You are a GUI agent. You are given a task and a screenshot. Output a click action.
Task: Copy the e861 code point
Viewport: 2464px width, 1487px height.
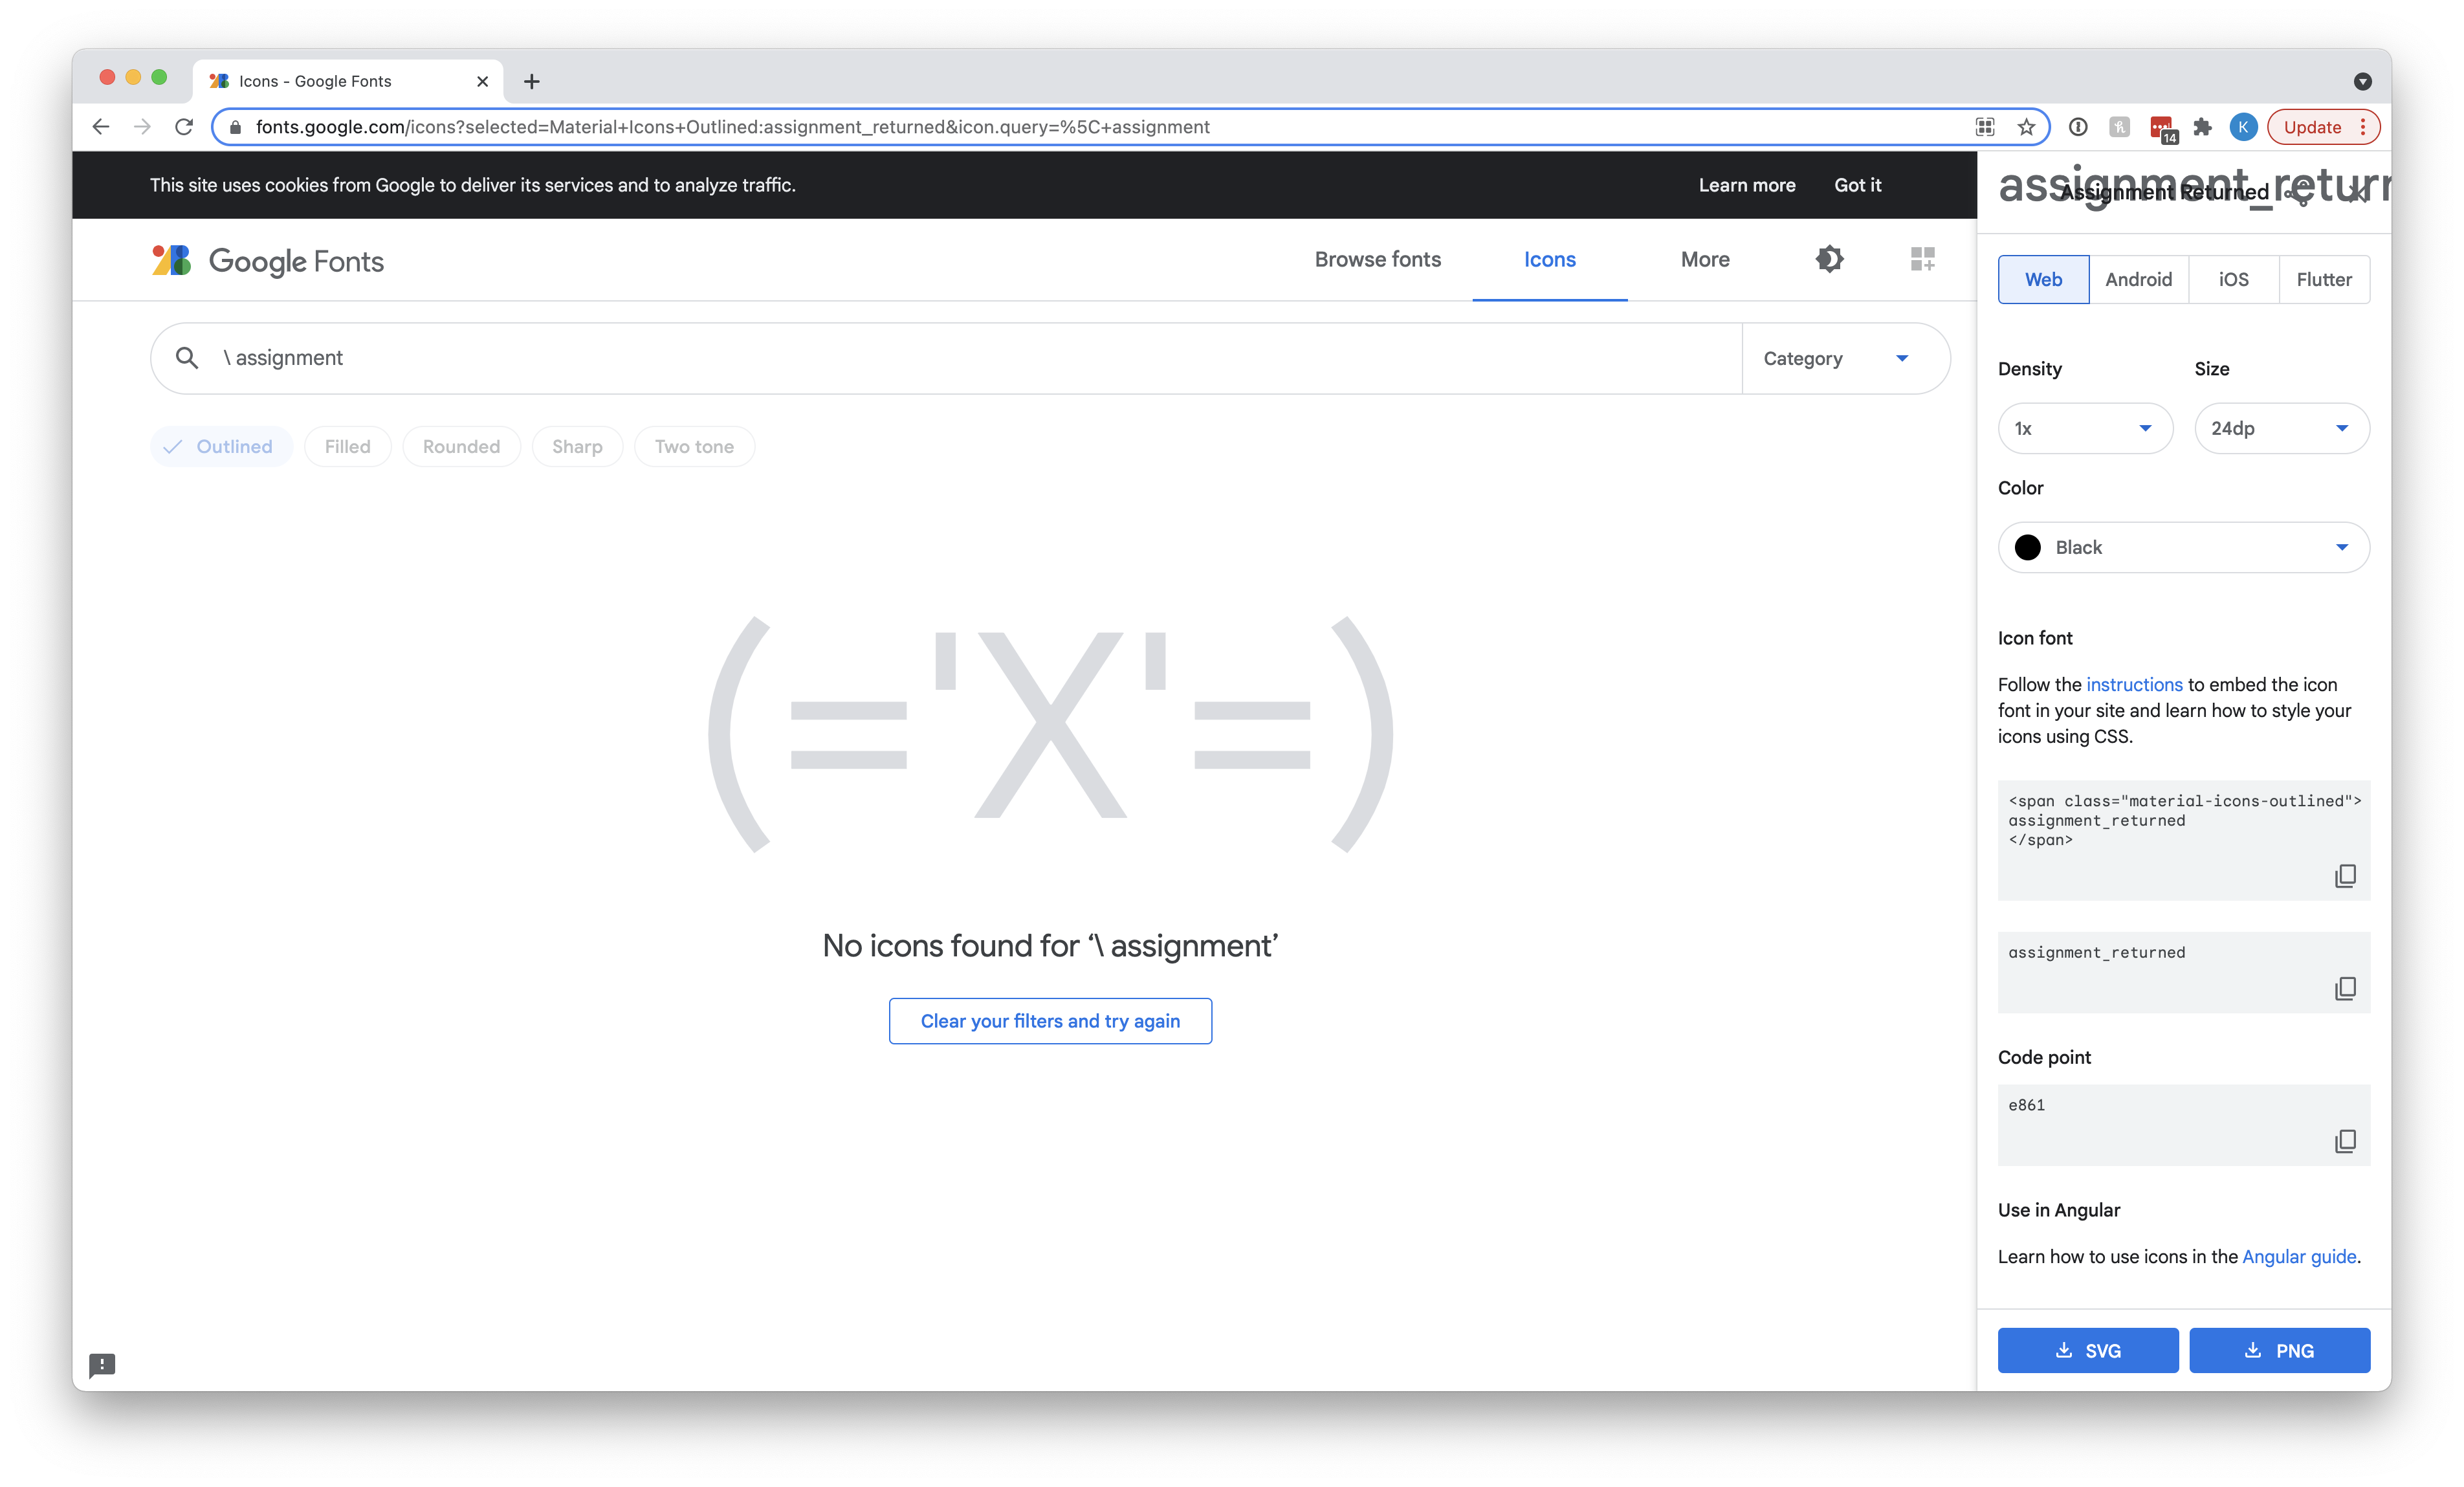pyautogui.click(x=2346, y=1141)
